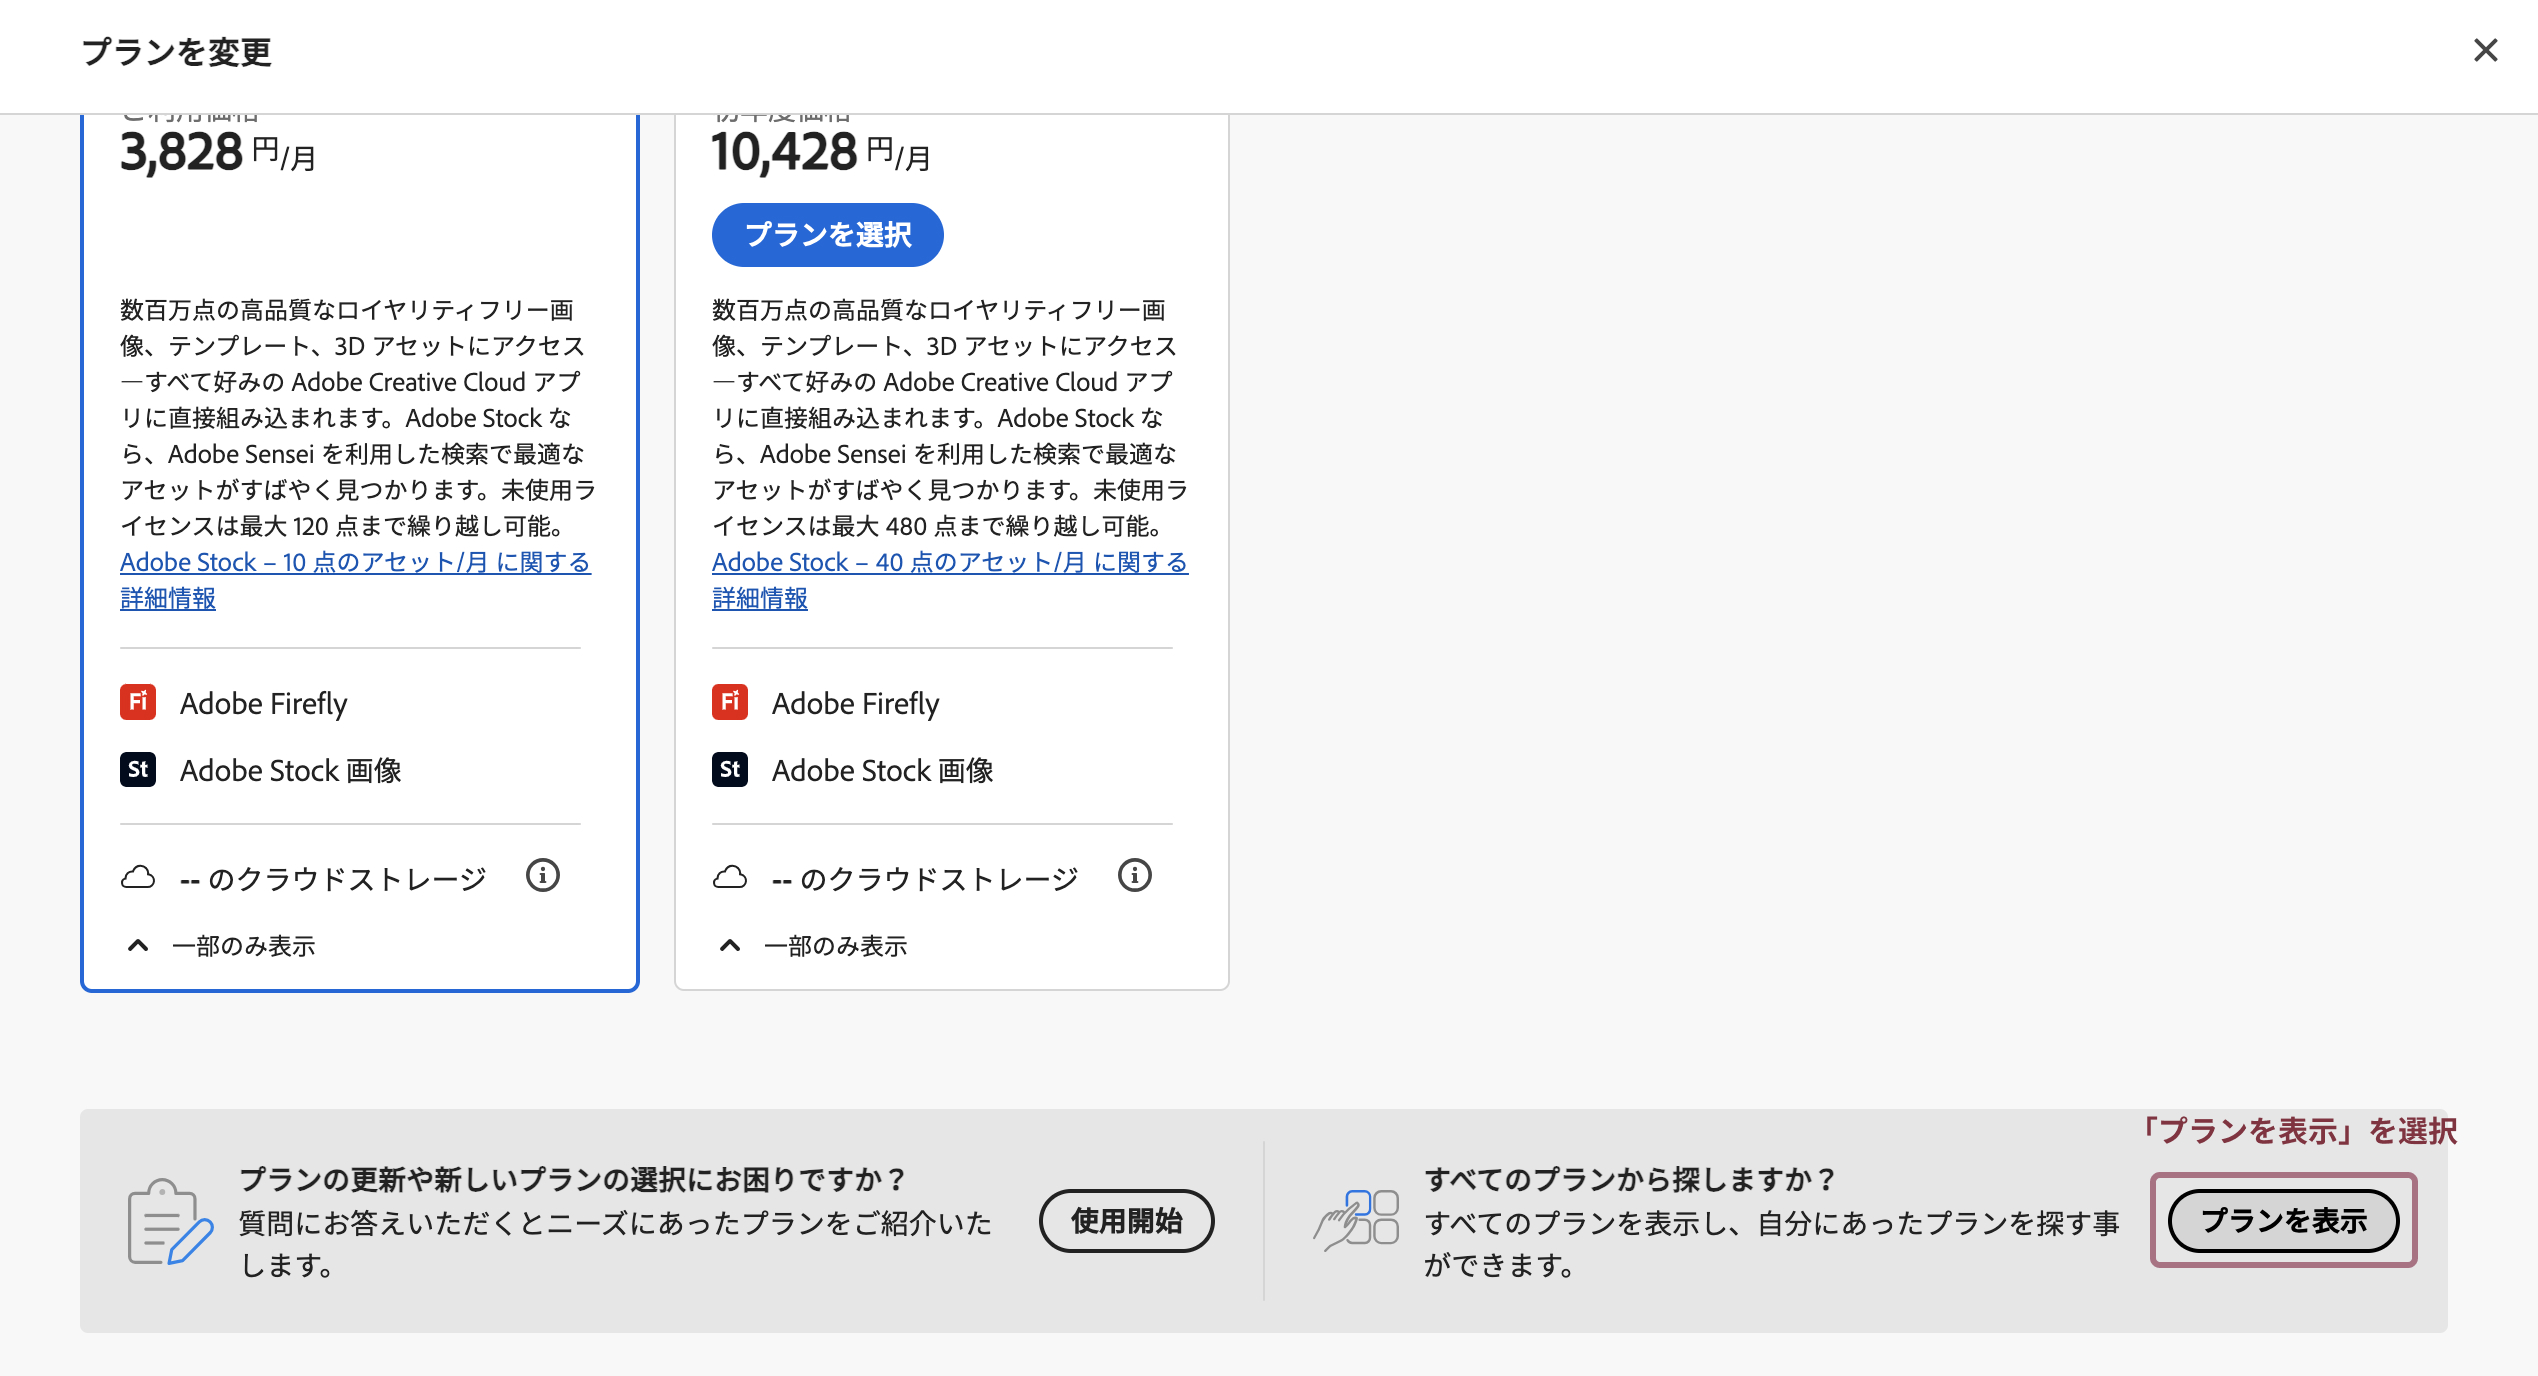Viewport: 2538px width, 1376px height.
Task: Click -- のクラウドストレージ text in 10,428円 plan
Action: coord(925,879)
